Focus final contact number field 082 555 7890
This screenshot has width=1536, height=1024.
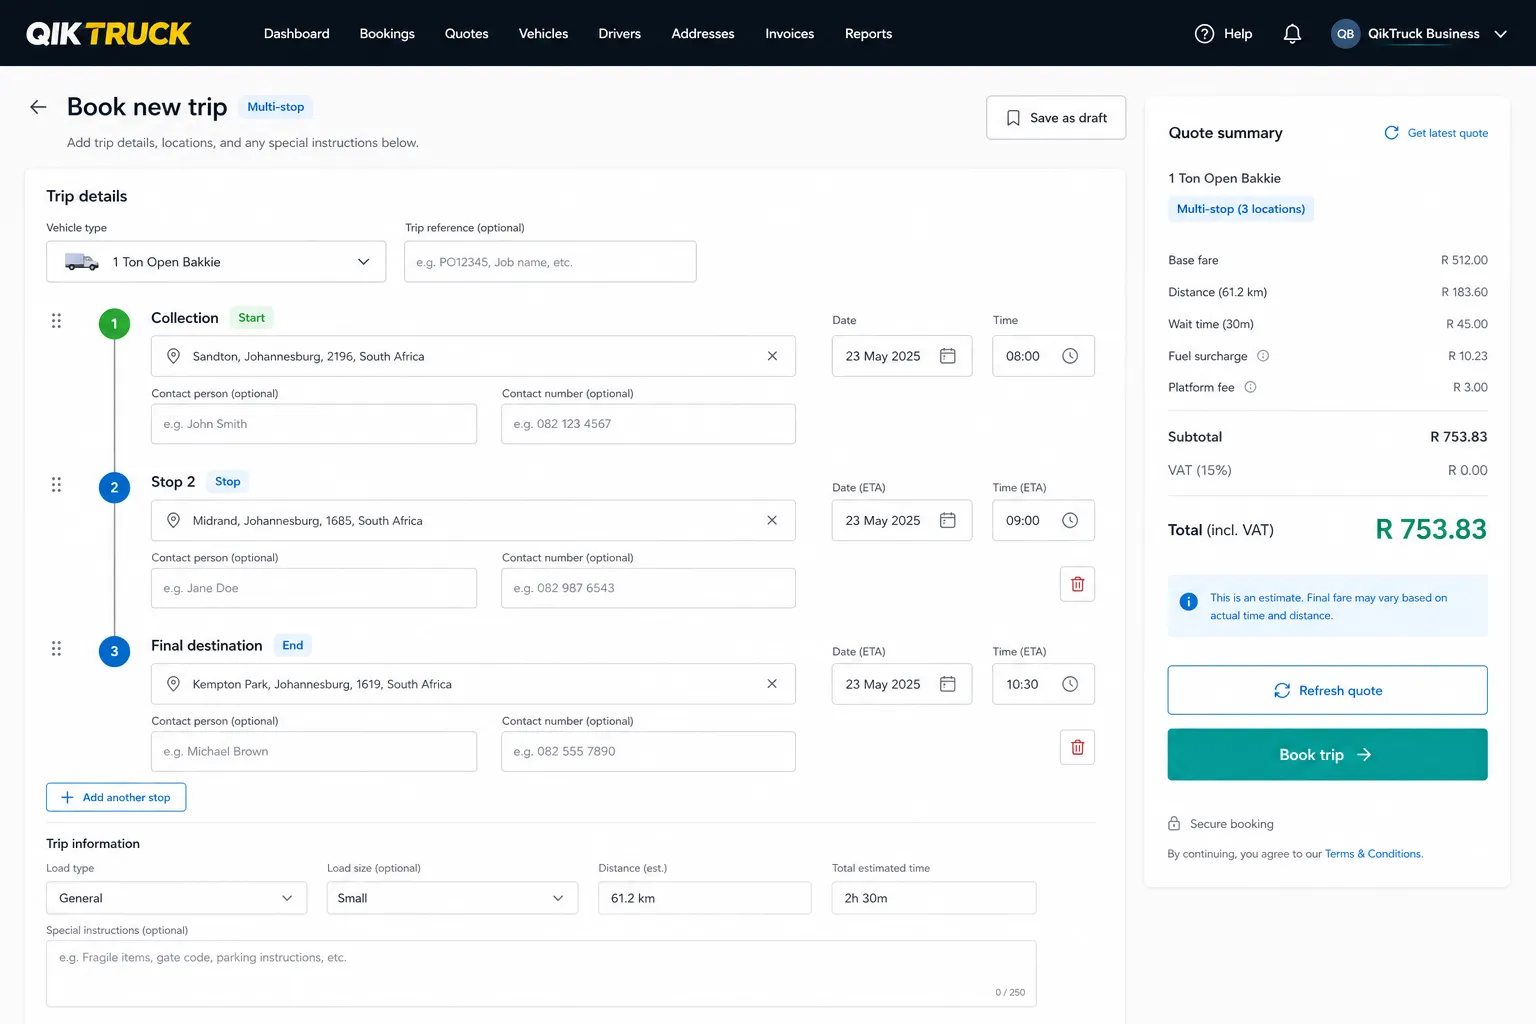point(648,751)
